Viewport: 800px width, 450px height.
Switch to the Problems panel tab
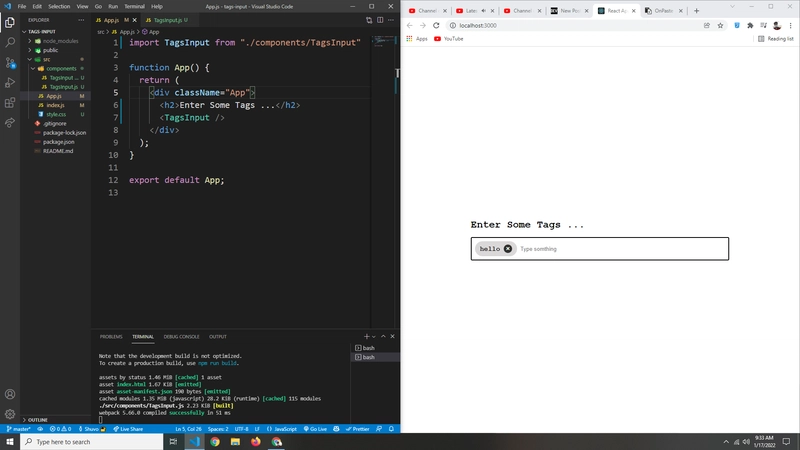click(x=111, y=337)
